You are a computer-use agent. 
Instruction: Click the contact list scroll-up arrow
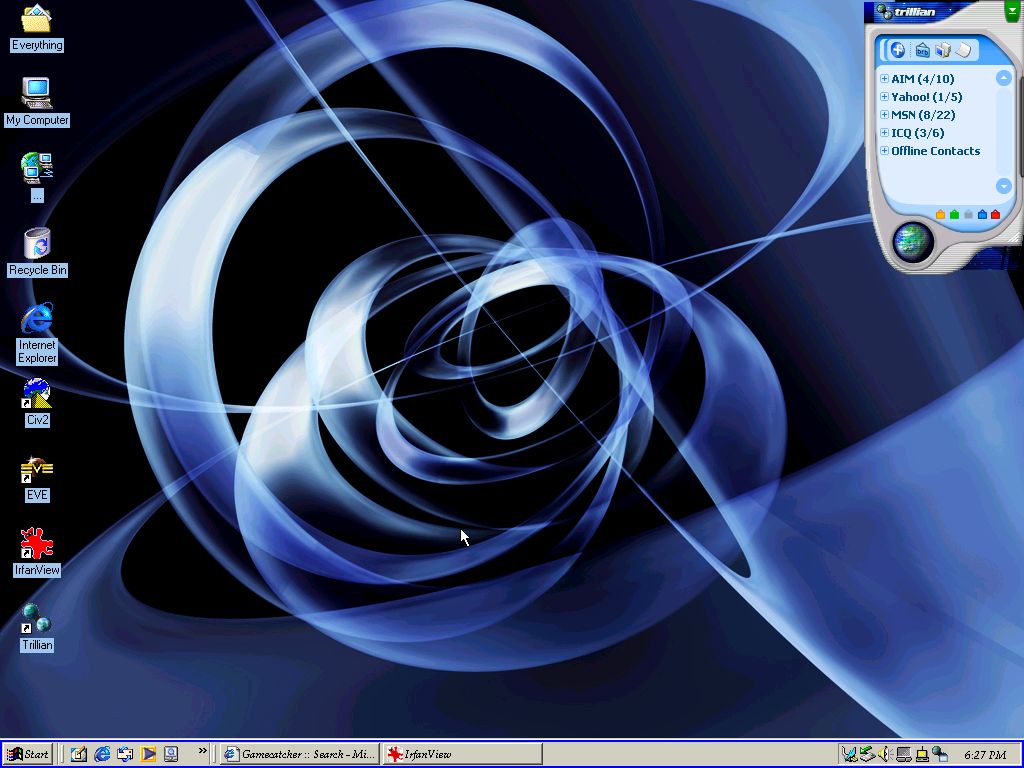[1004, 78]
